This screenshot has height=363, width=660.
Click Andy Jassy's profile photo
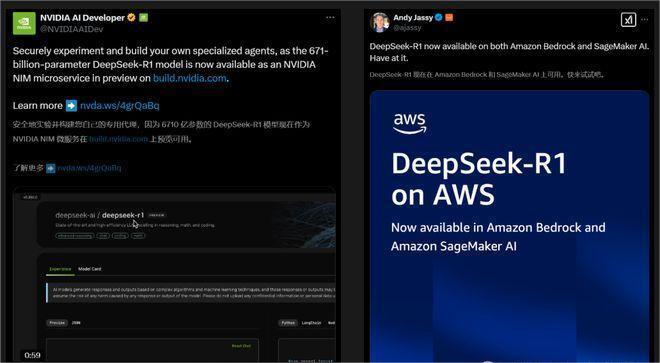coord(380,22)
